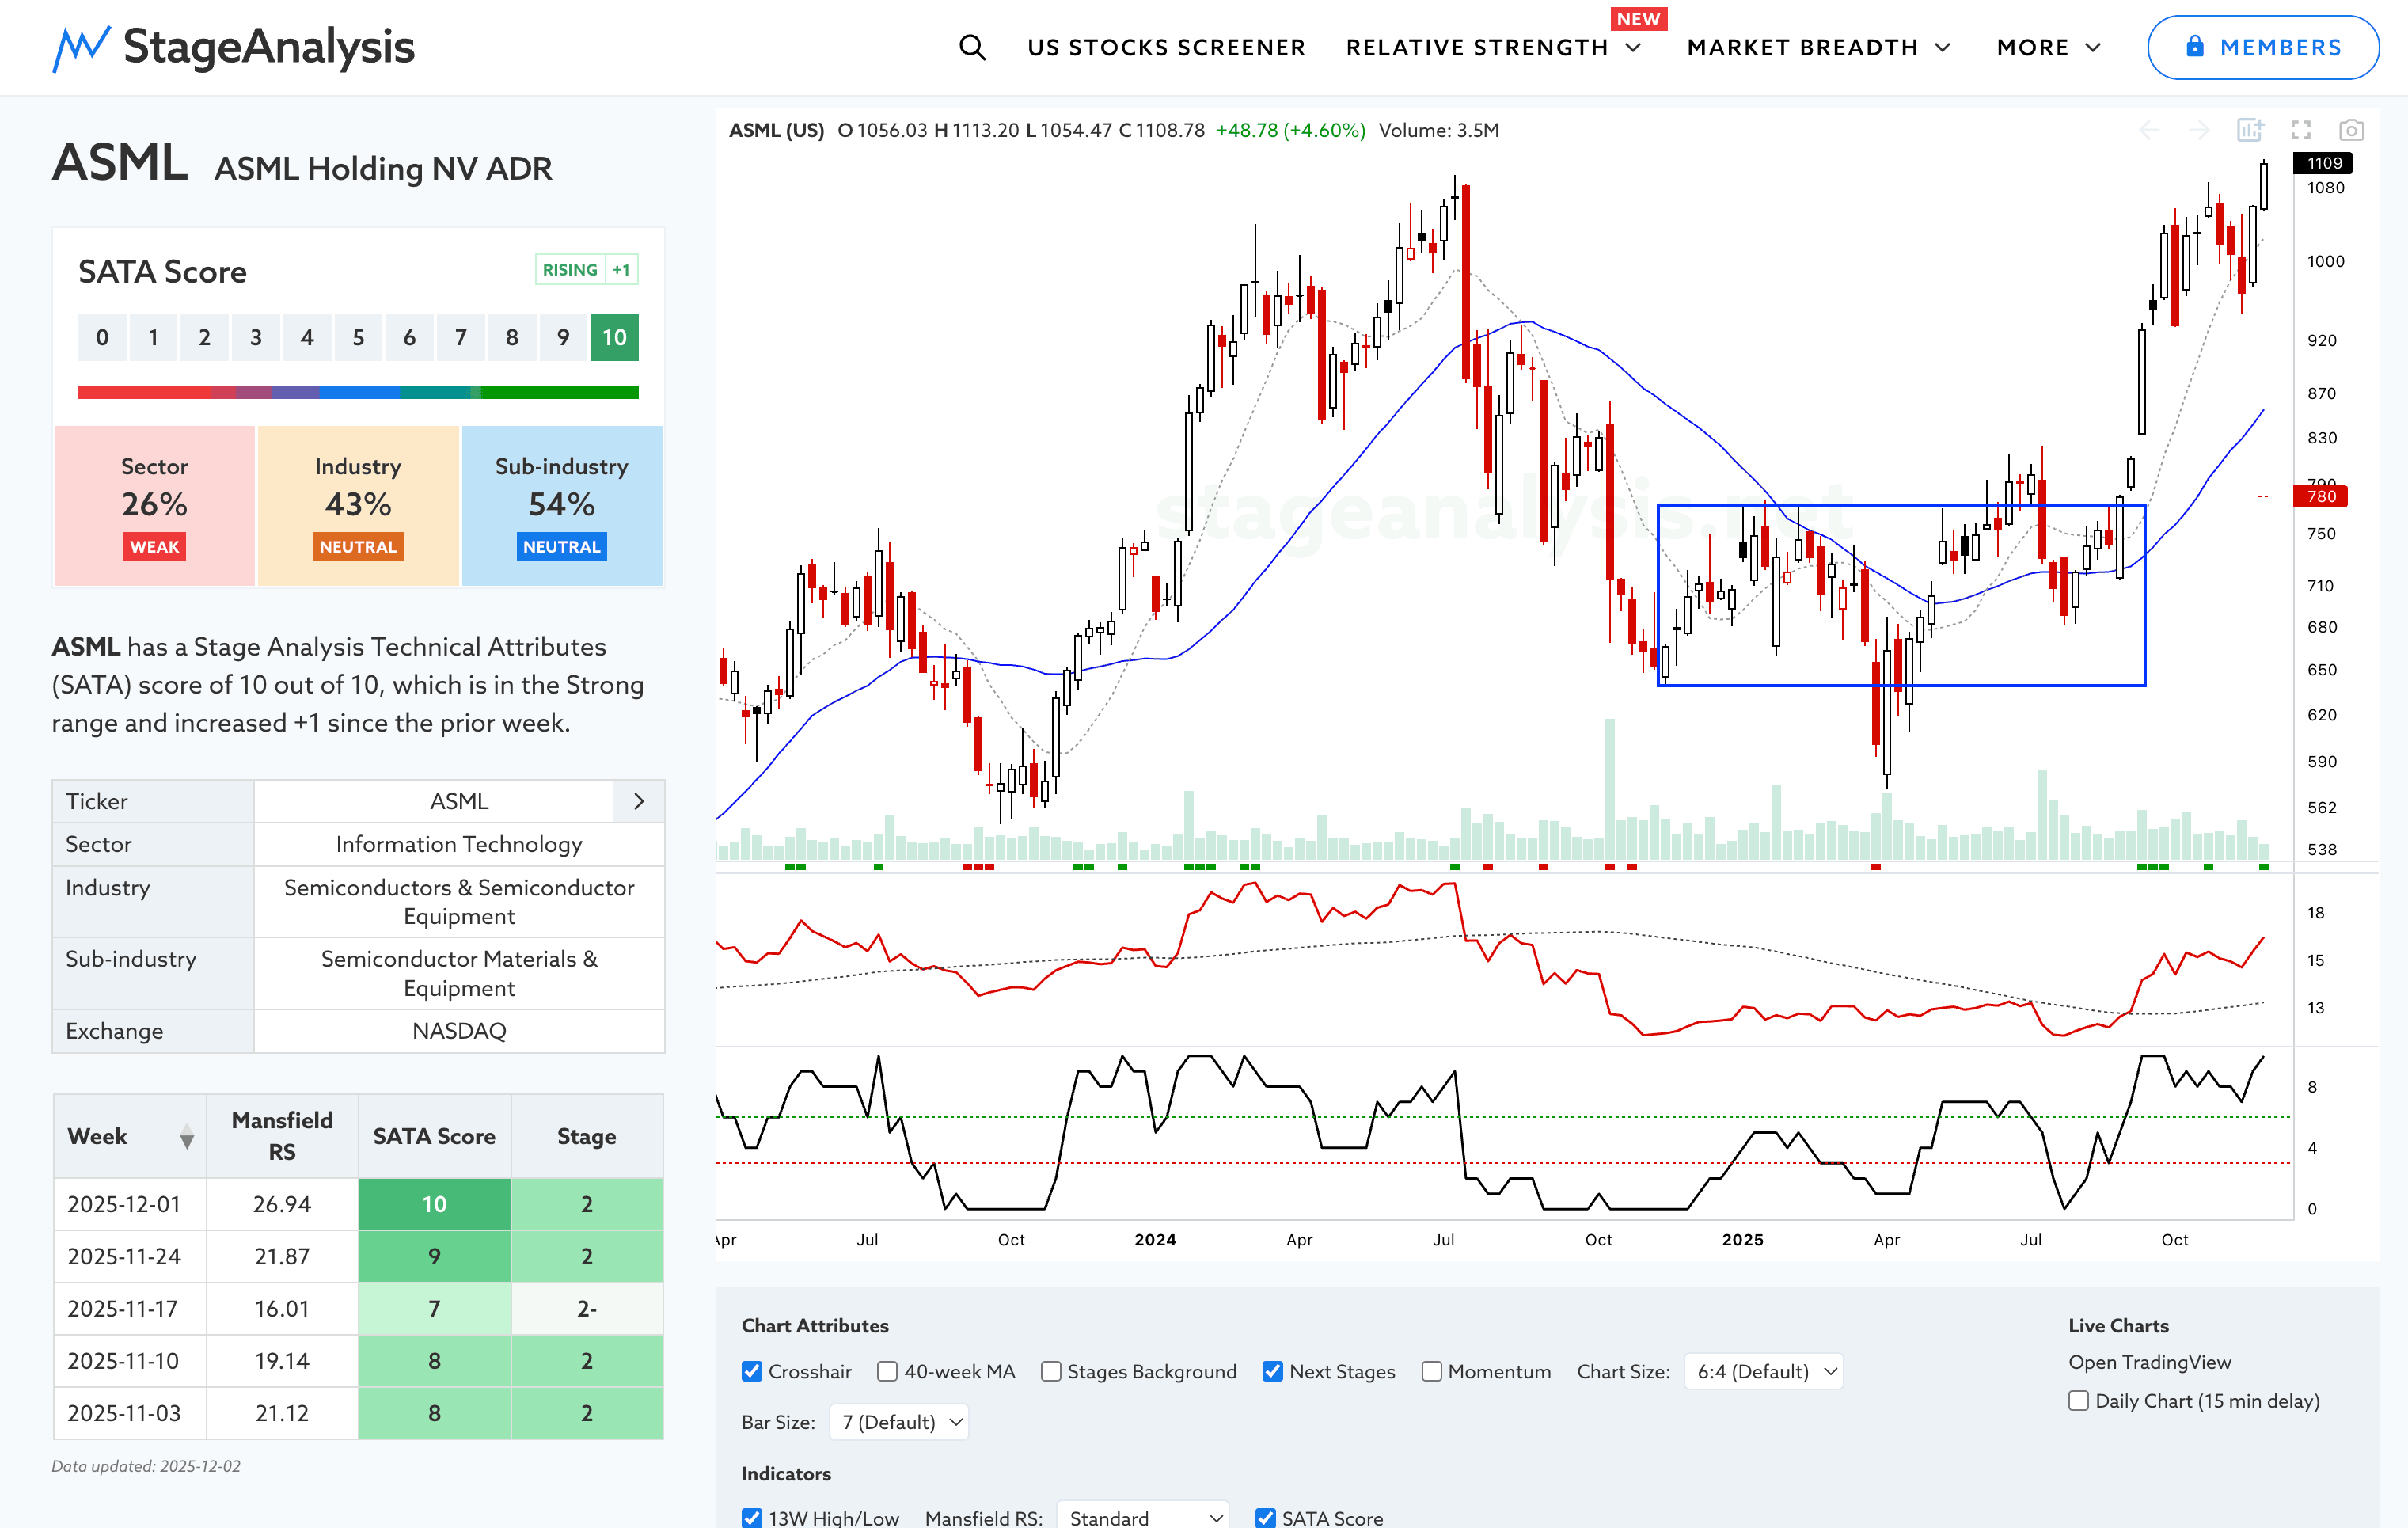Image resolution: width=2408 pixels, height=1528 pixels.
Task: Open the Bar Size dropdown
Action: tap(898, 1422)
